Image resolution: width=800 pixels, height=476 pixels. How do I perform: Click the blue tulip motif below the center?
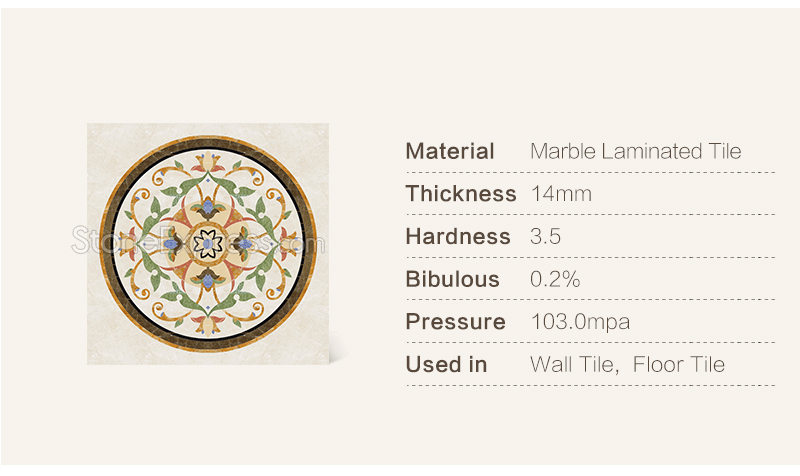pyautogui.click(x=208, y=279)
